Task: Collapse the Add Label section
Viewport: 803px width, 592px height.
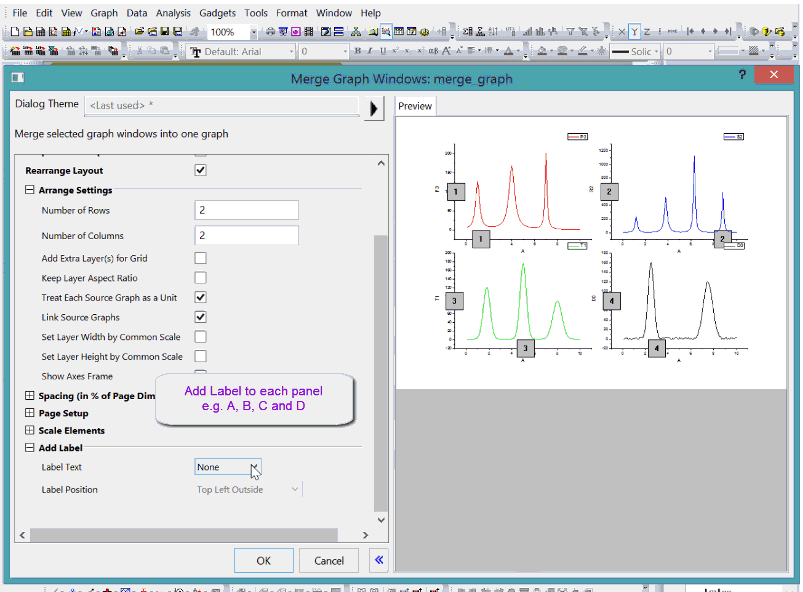Action: 30,448
